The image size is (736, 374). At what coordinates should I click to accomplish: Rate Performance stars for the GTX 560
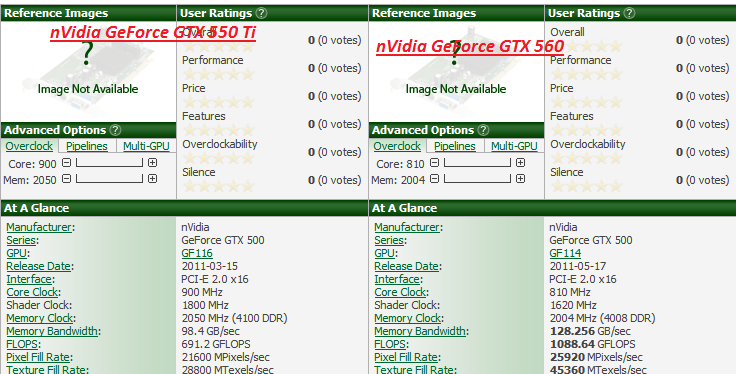click(586, 74)
